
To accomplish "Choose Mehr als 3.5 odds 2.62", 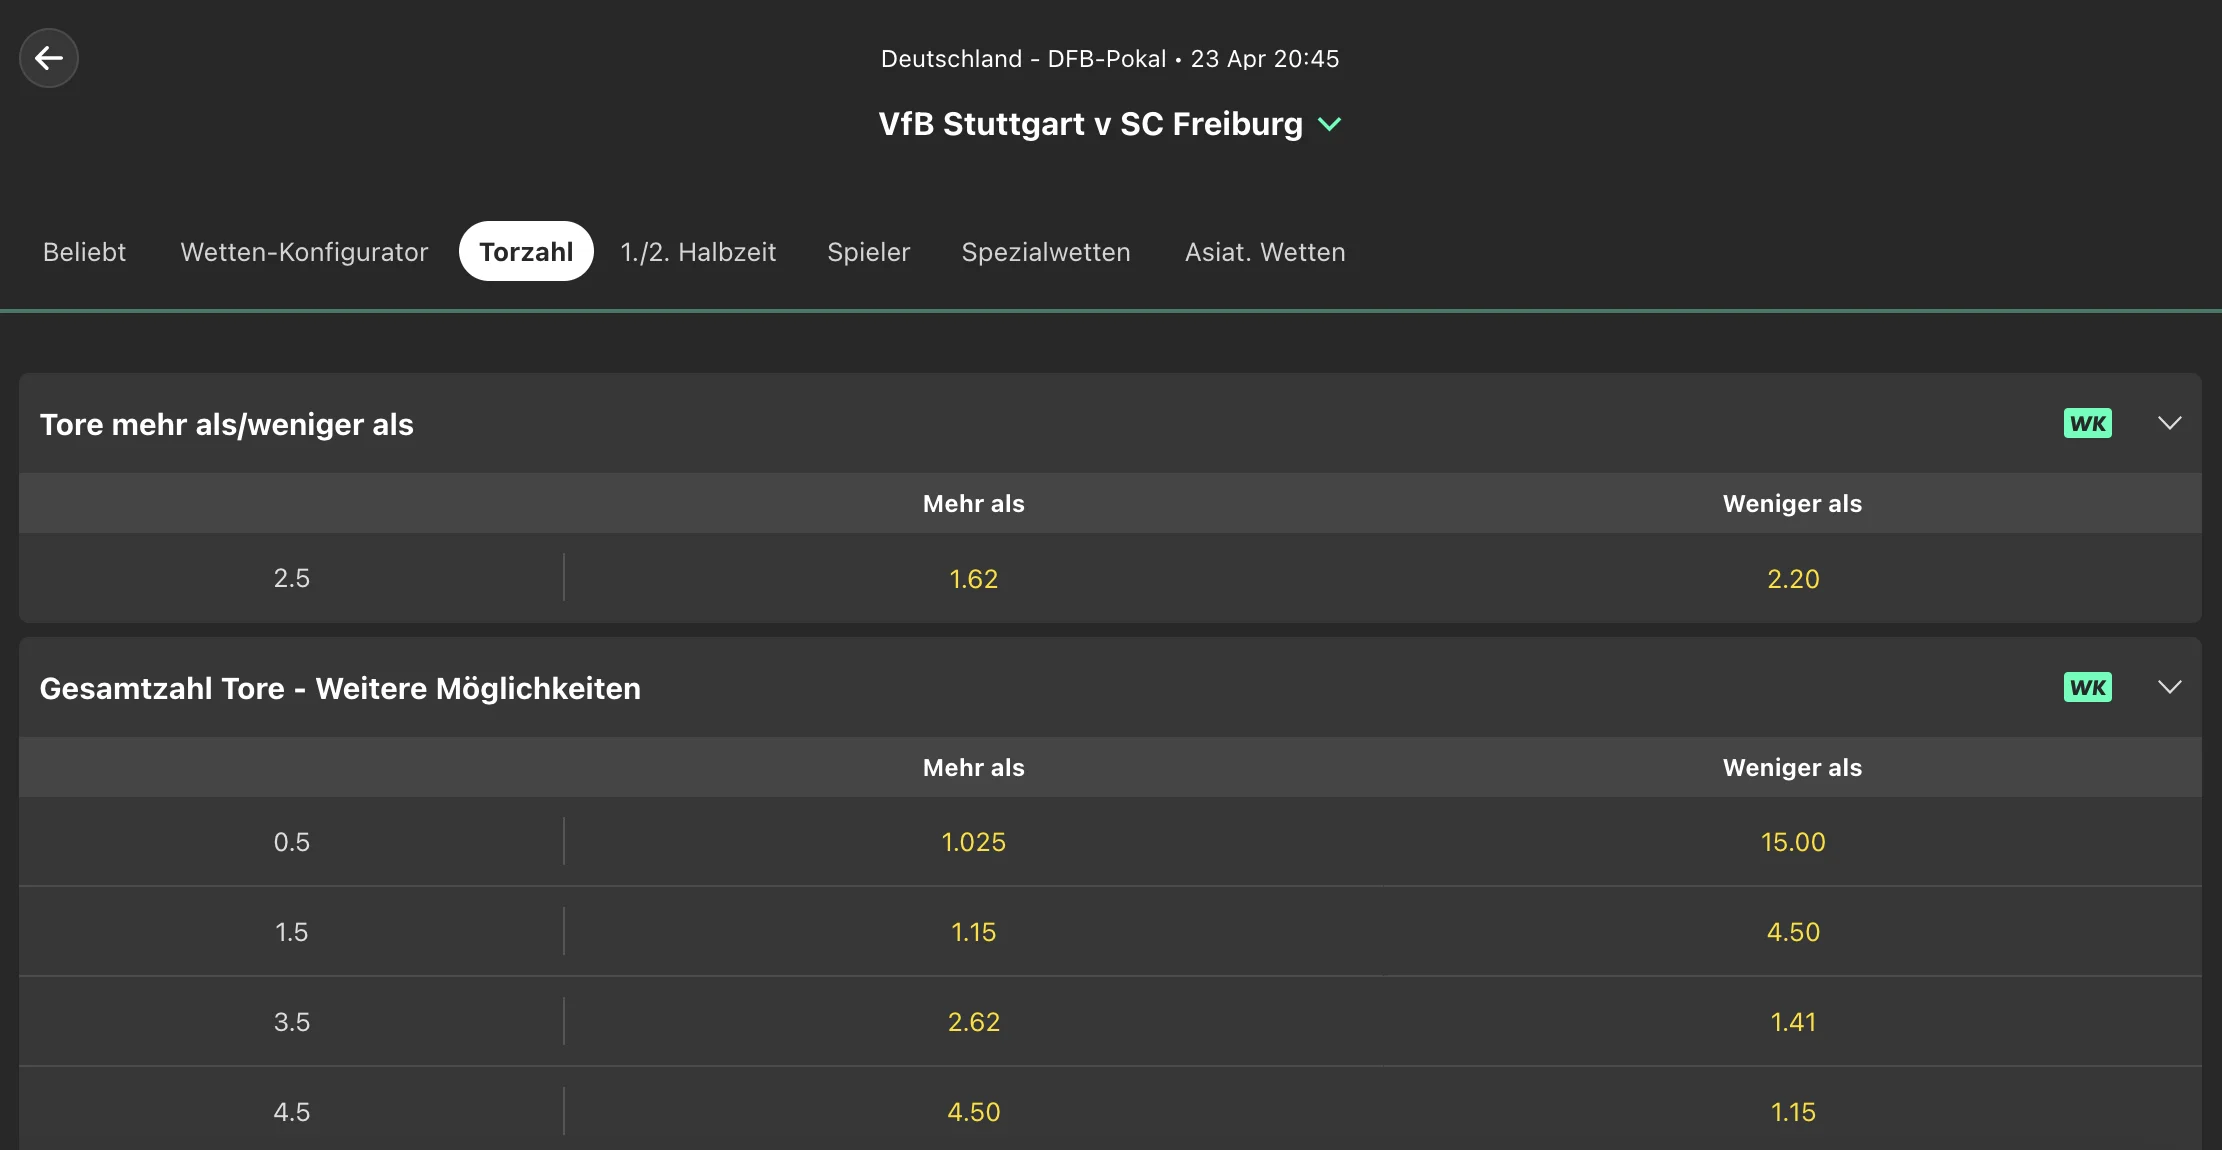I will 973,1022.
